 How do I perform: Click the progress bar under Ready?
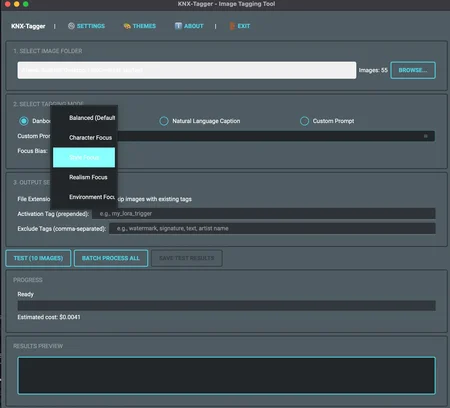click(227, 306)
